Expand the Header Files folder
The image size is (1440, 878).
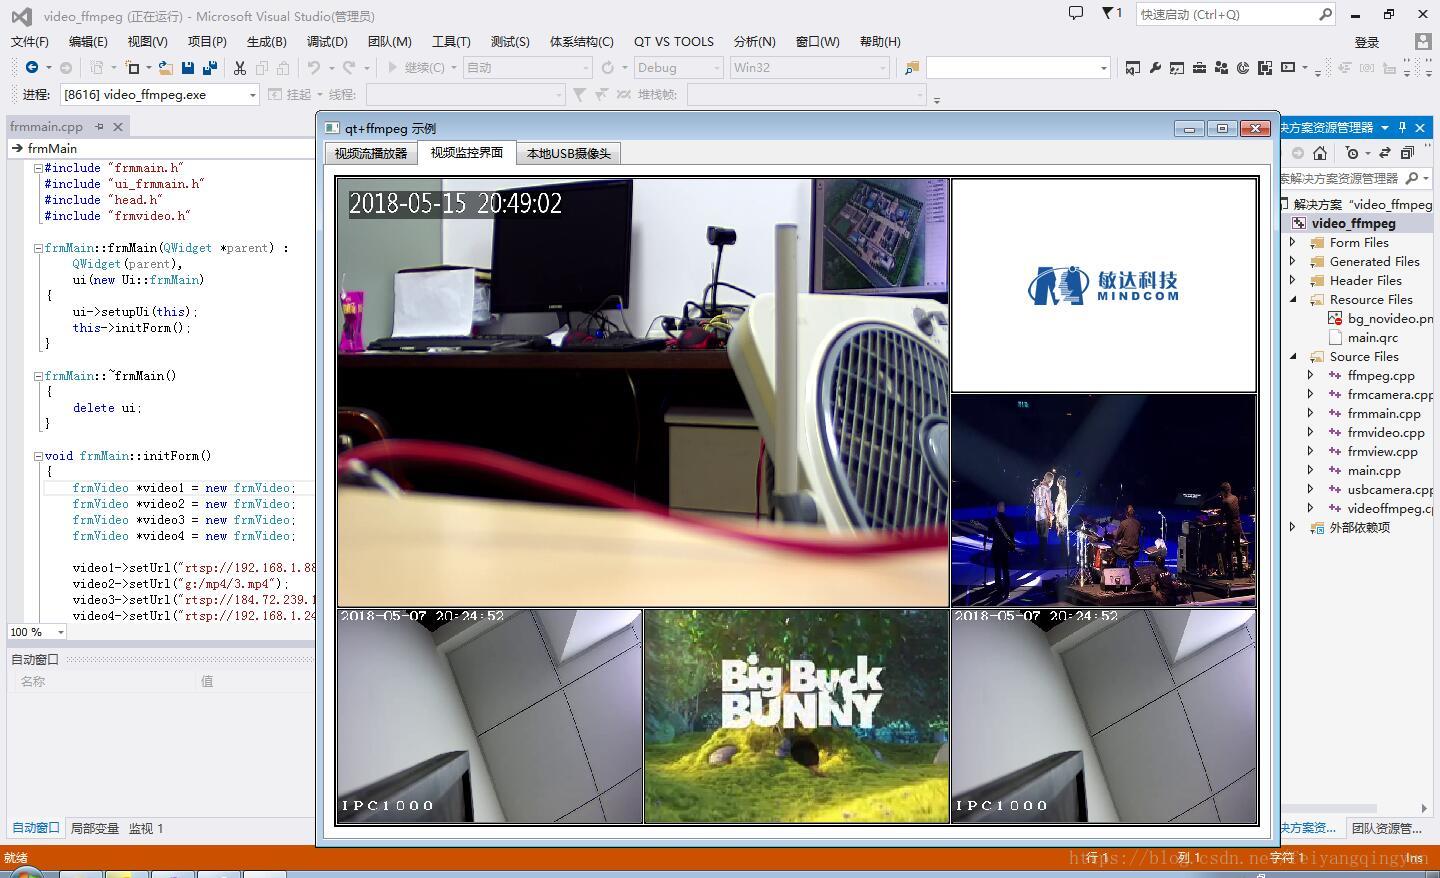[x=1292, y=280]
